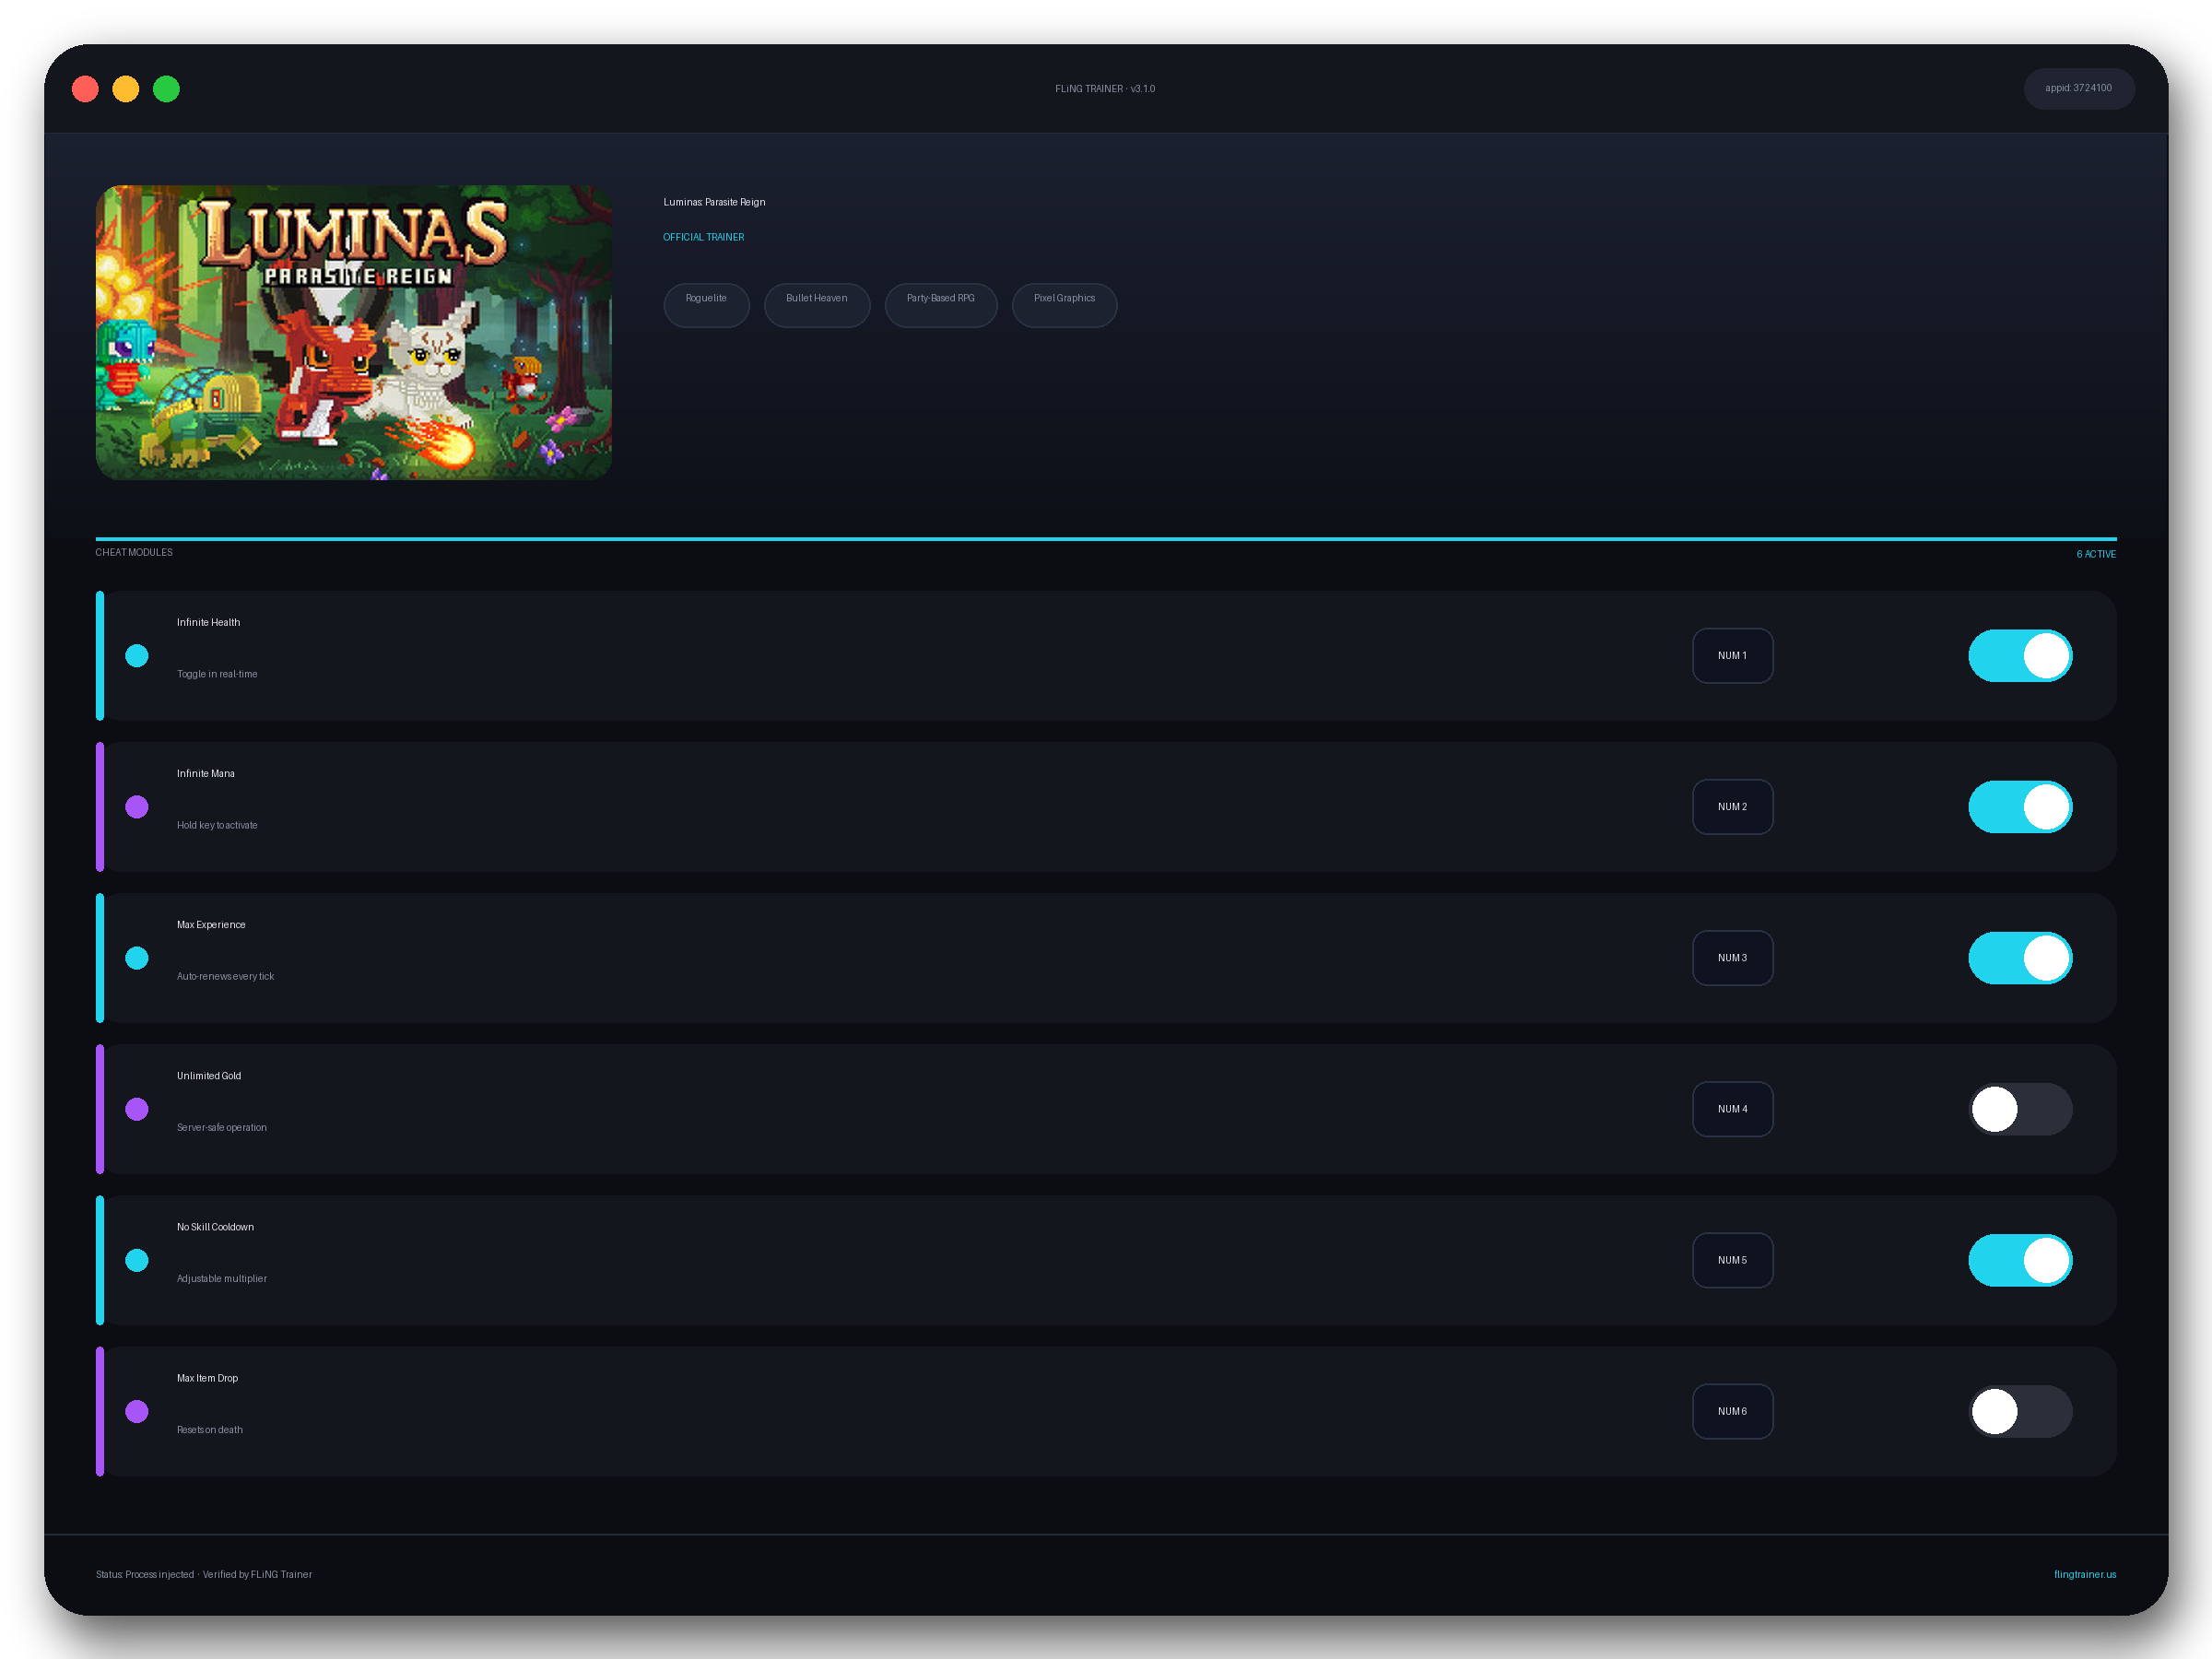2212x1659 pixels.
Task: Click the 6 ACTIVE counter
Action: coord(2096,554)
